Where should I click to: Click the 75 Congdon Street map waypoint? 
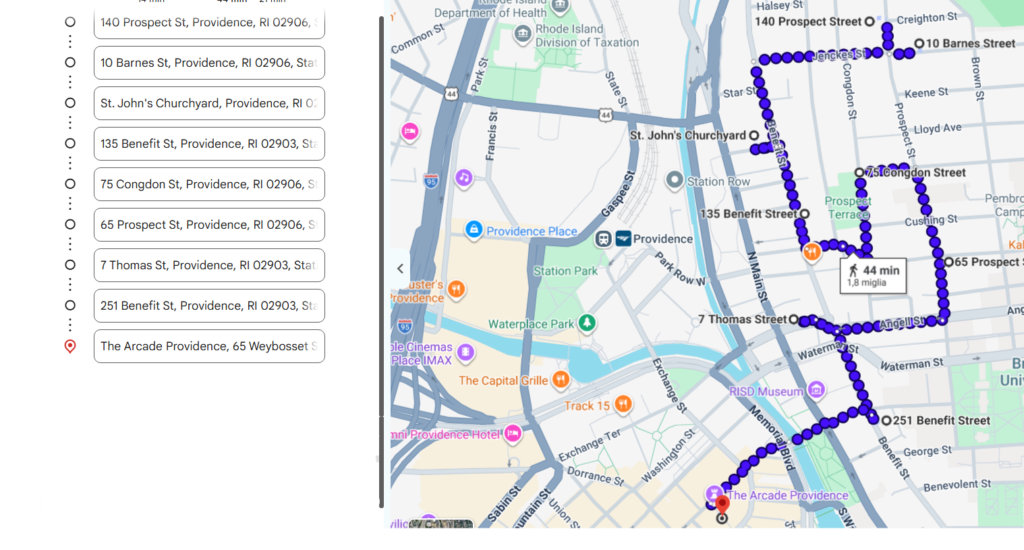click(x=859, y=172)
